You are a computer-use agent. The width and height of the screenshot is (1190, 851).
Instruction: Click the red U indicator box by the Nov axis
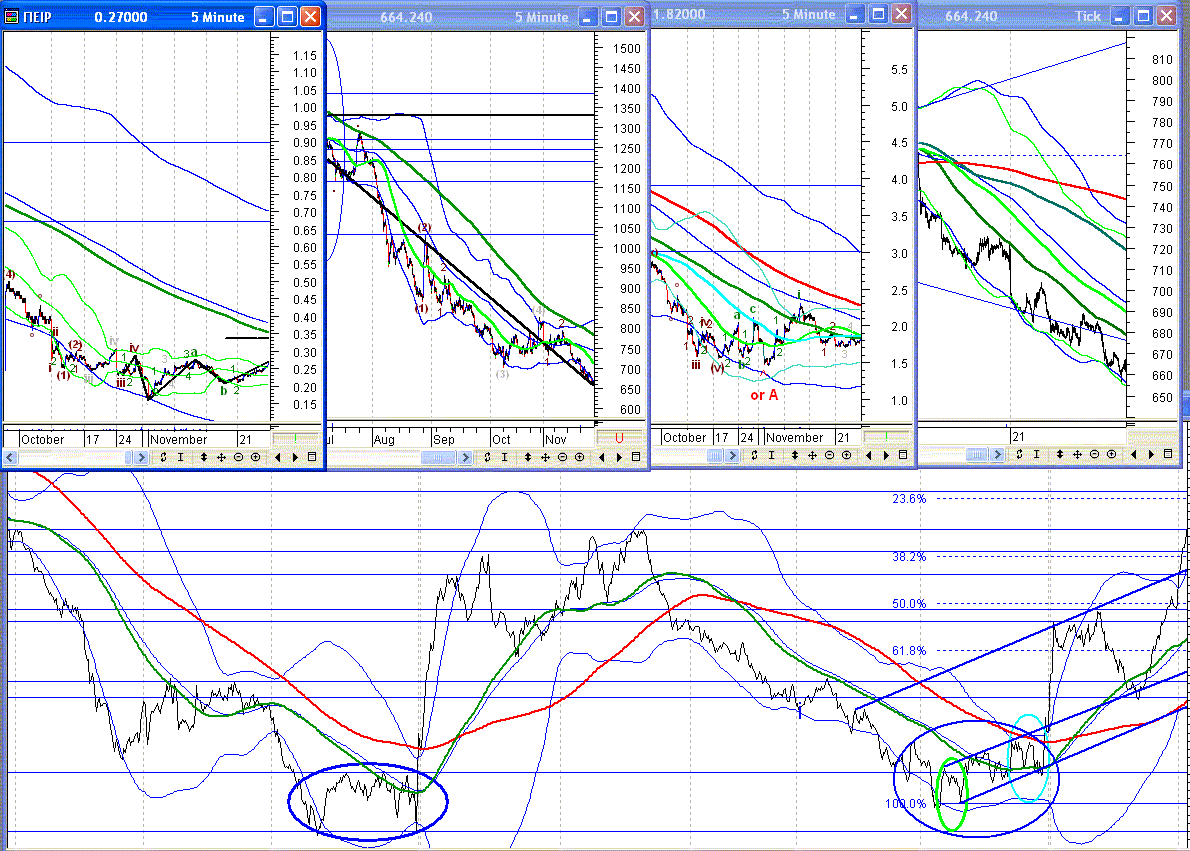pos(619,438)
